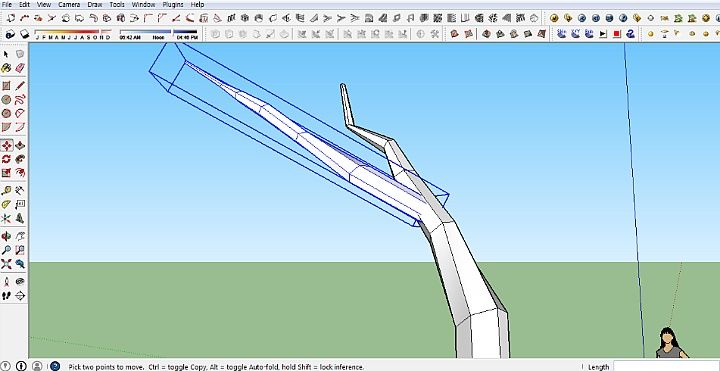720x371 pixels.
Task: Switch to the Pan hand tool
Action: (20, 236)
